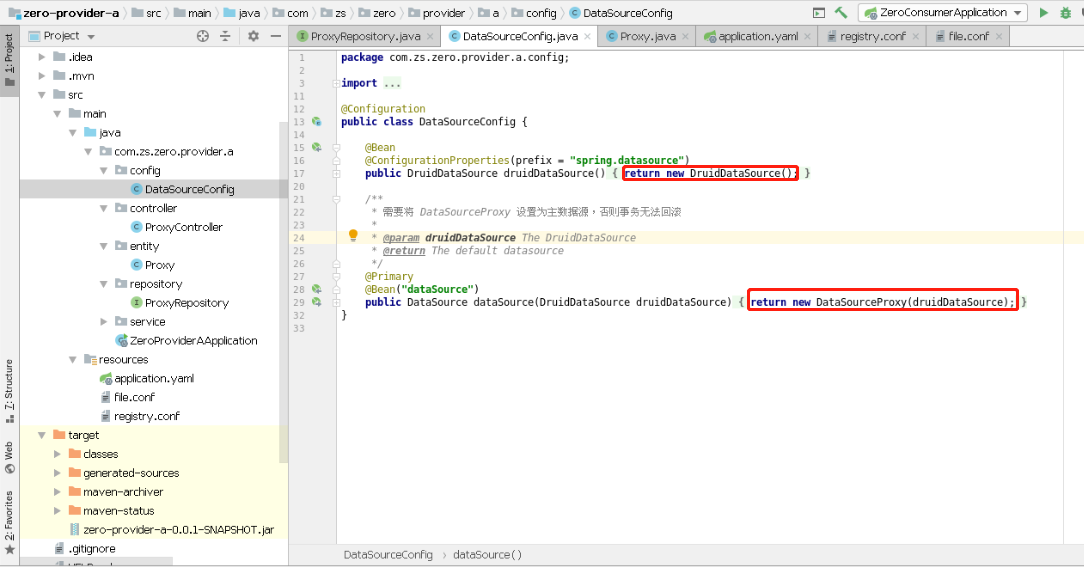Click the bean gutter icon on line 28

317,289
